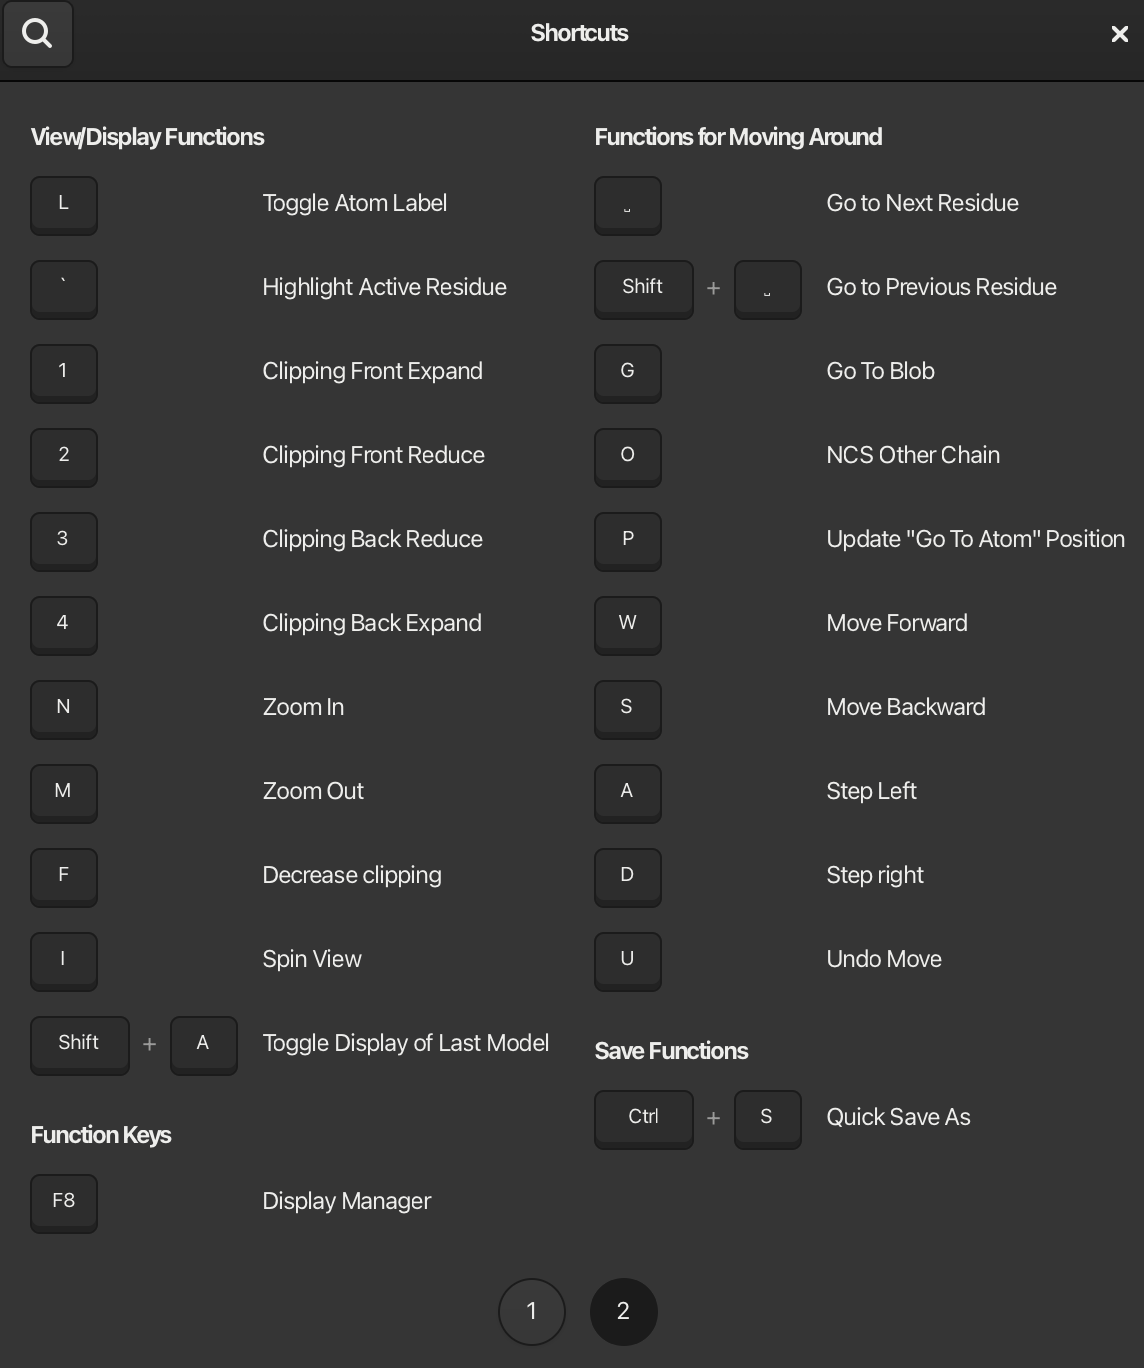This screenshot has height=1368, width=1144.
Task: Click the 1 key for Clipping Front Expand
Action: click(64, 372)
